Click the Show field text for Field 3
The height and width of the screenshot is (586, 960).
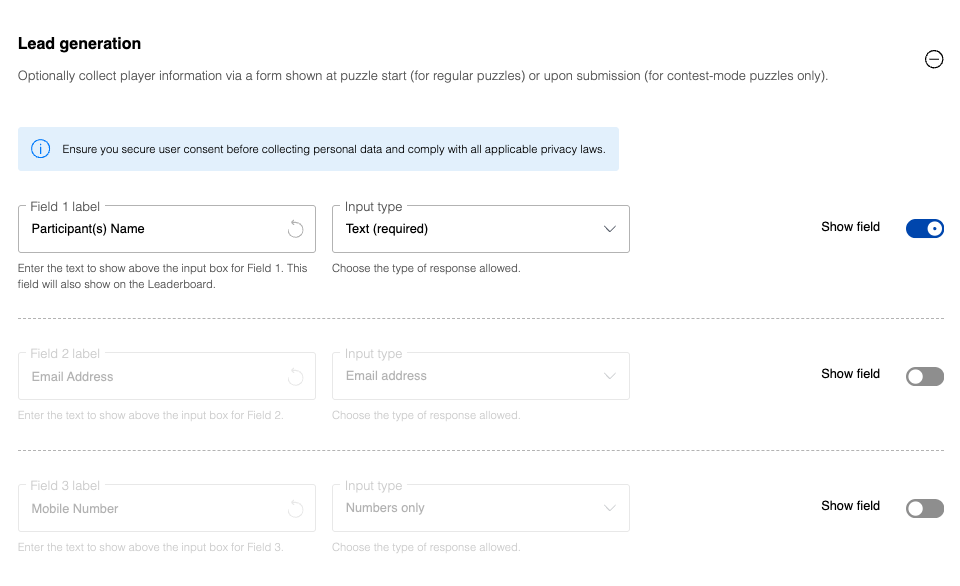(850, 506)
